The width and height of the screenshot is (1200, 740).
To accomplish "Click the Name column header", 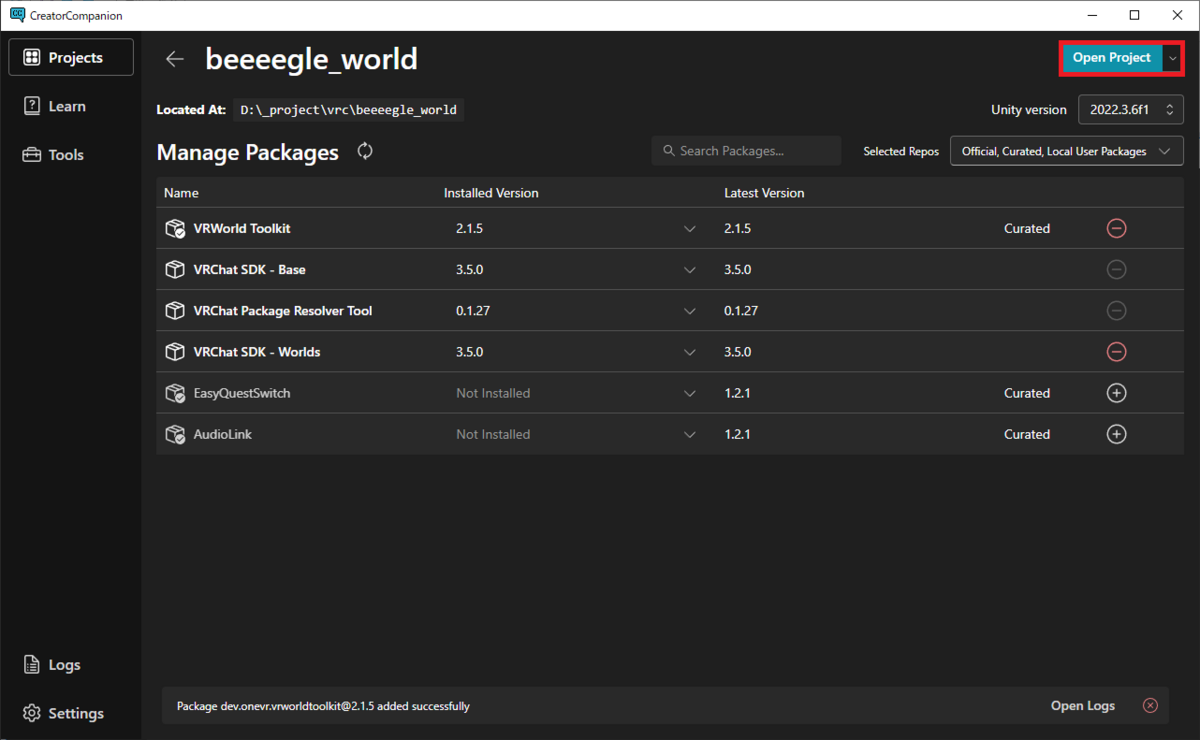I will pos(181,193).
